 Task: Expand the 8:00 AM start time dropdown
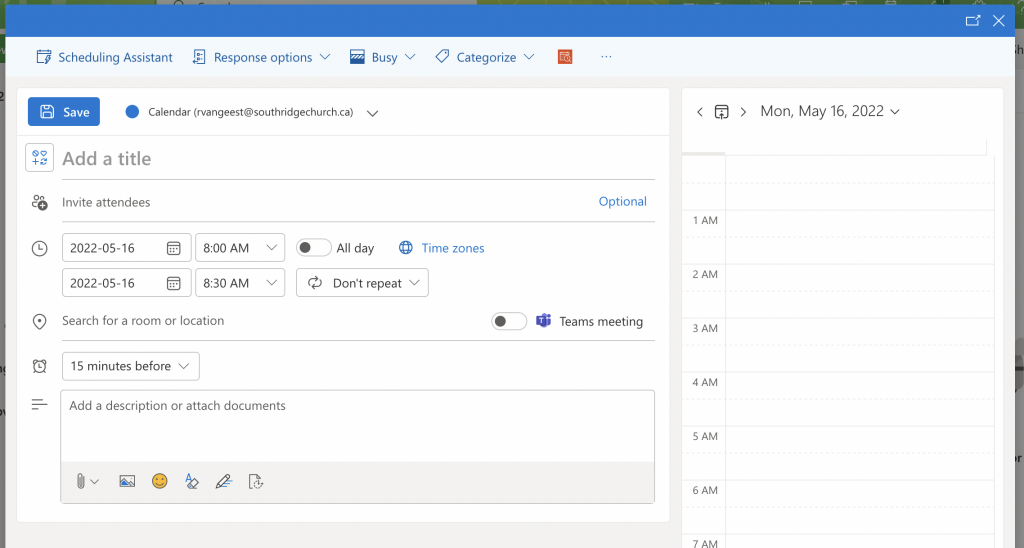tap(240, 248)
